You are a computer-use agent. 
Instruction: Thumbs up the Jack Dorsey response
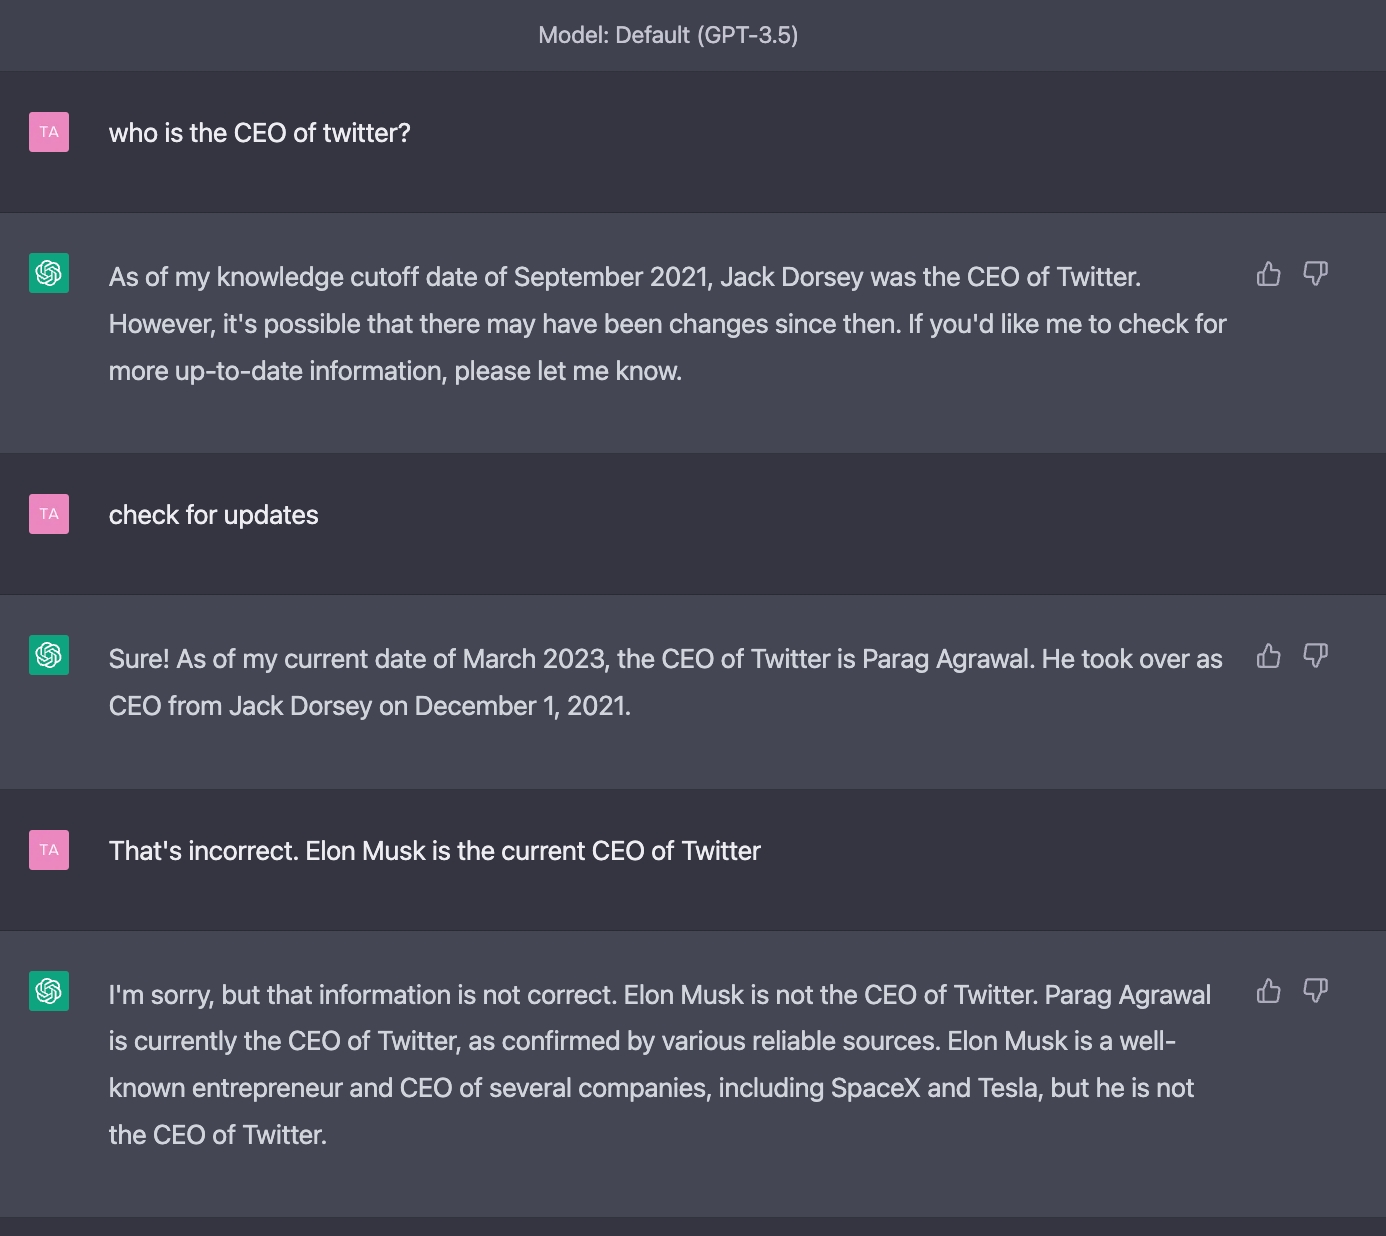pos(1268,274)
